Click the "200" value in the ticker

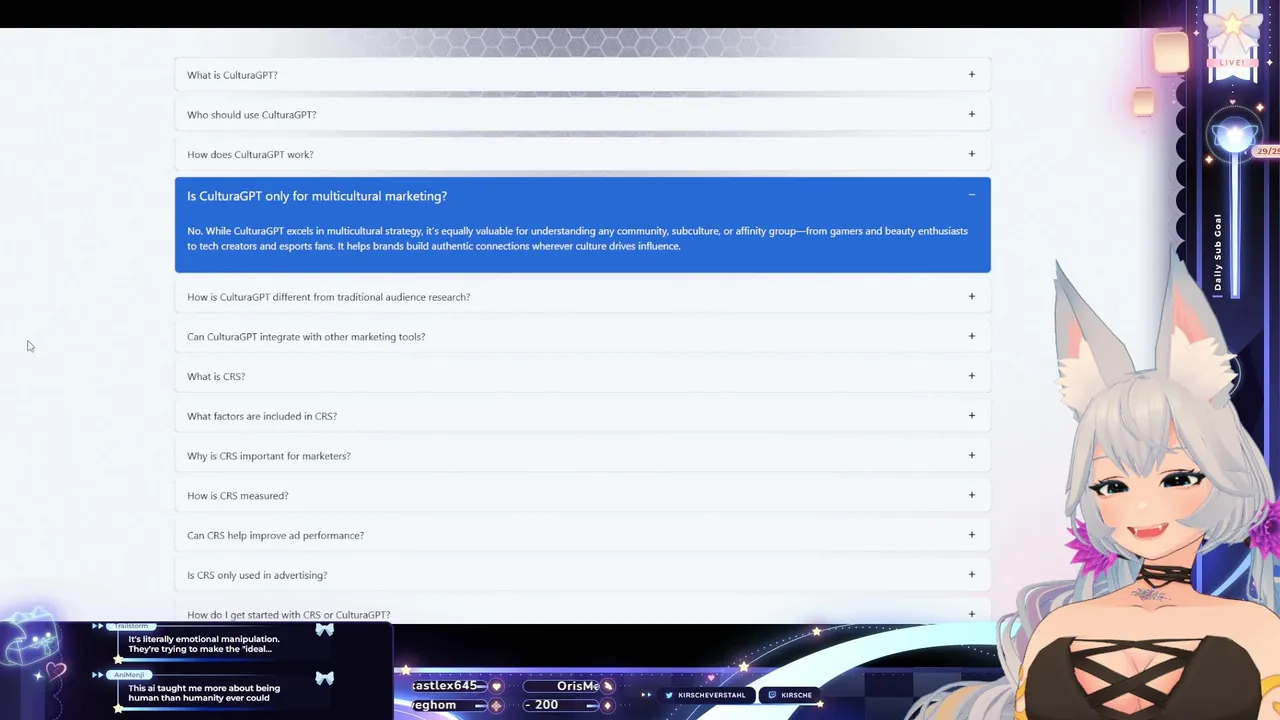click(x=546, y=705)
